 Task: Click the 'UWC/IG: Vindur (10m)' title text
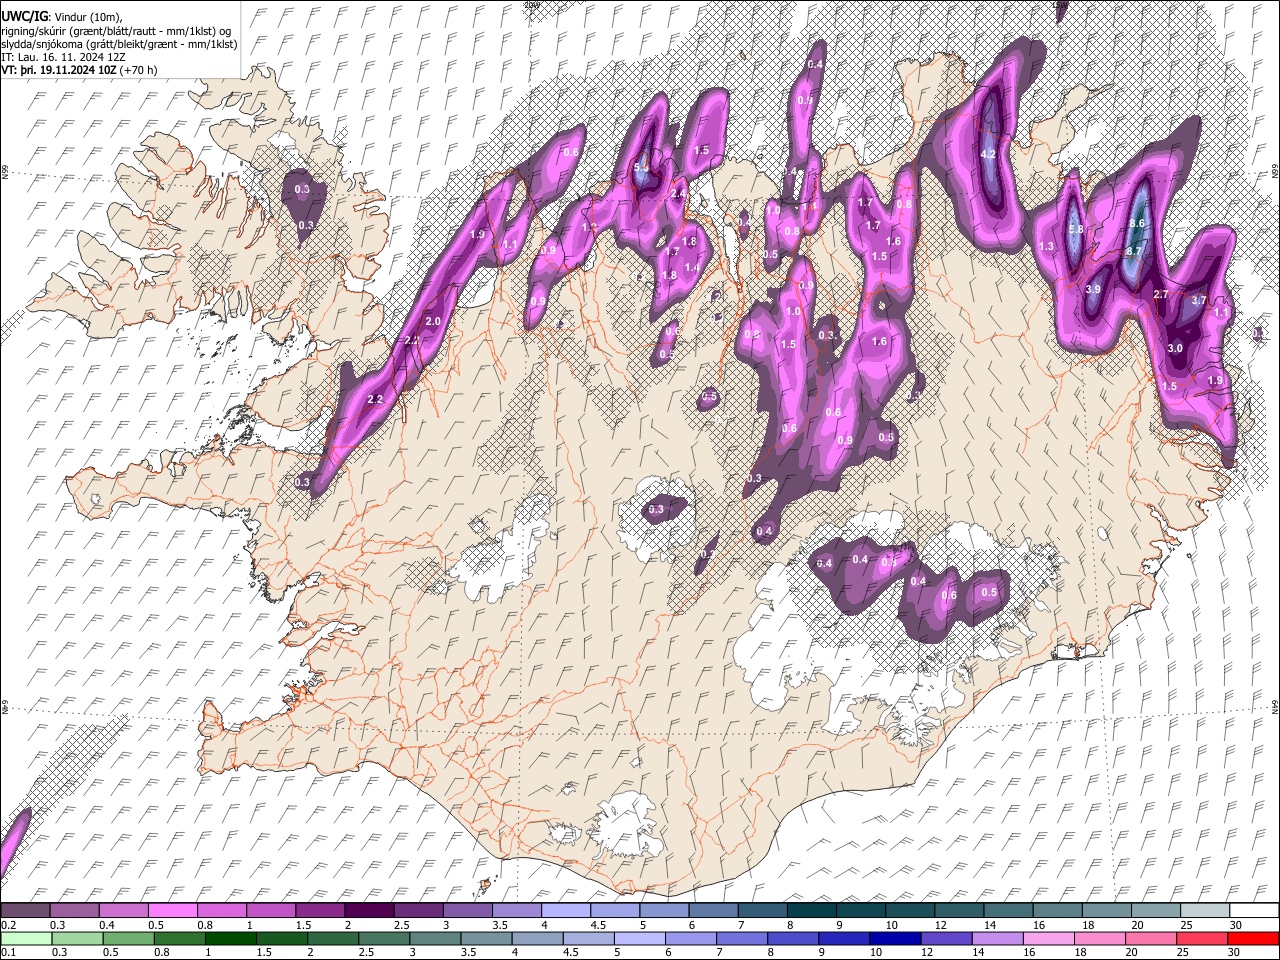pos(62,16)
